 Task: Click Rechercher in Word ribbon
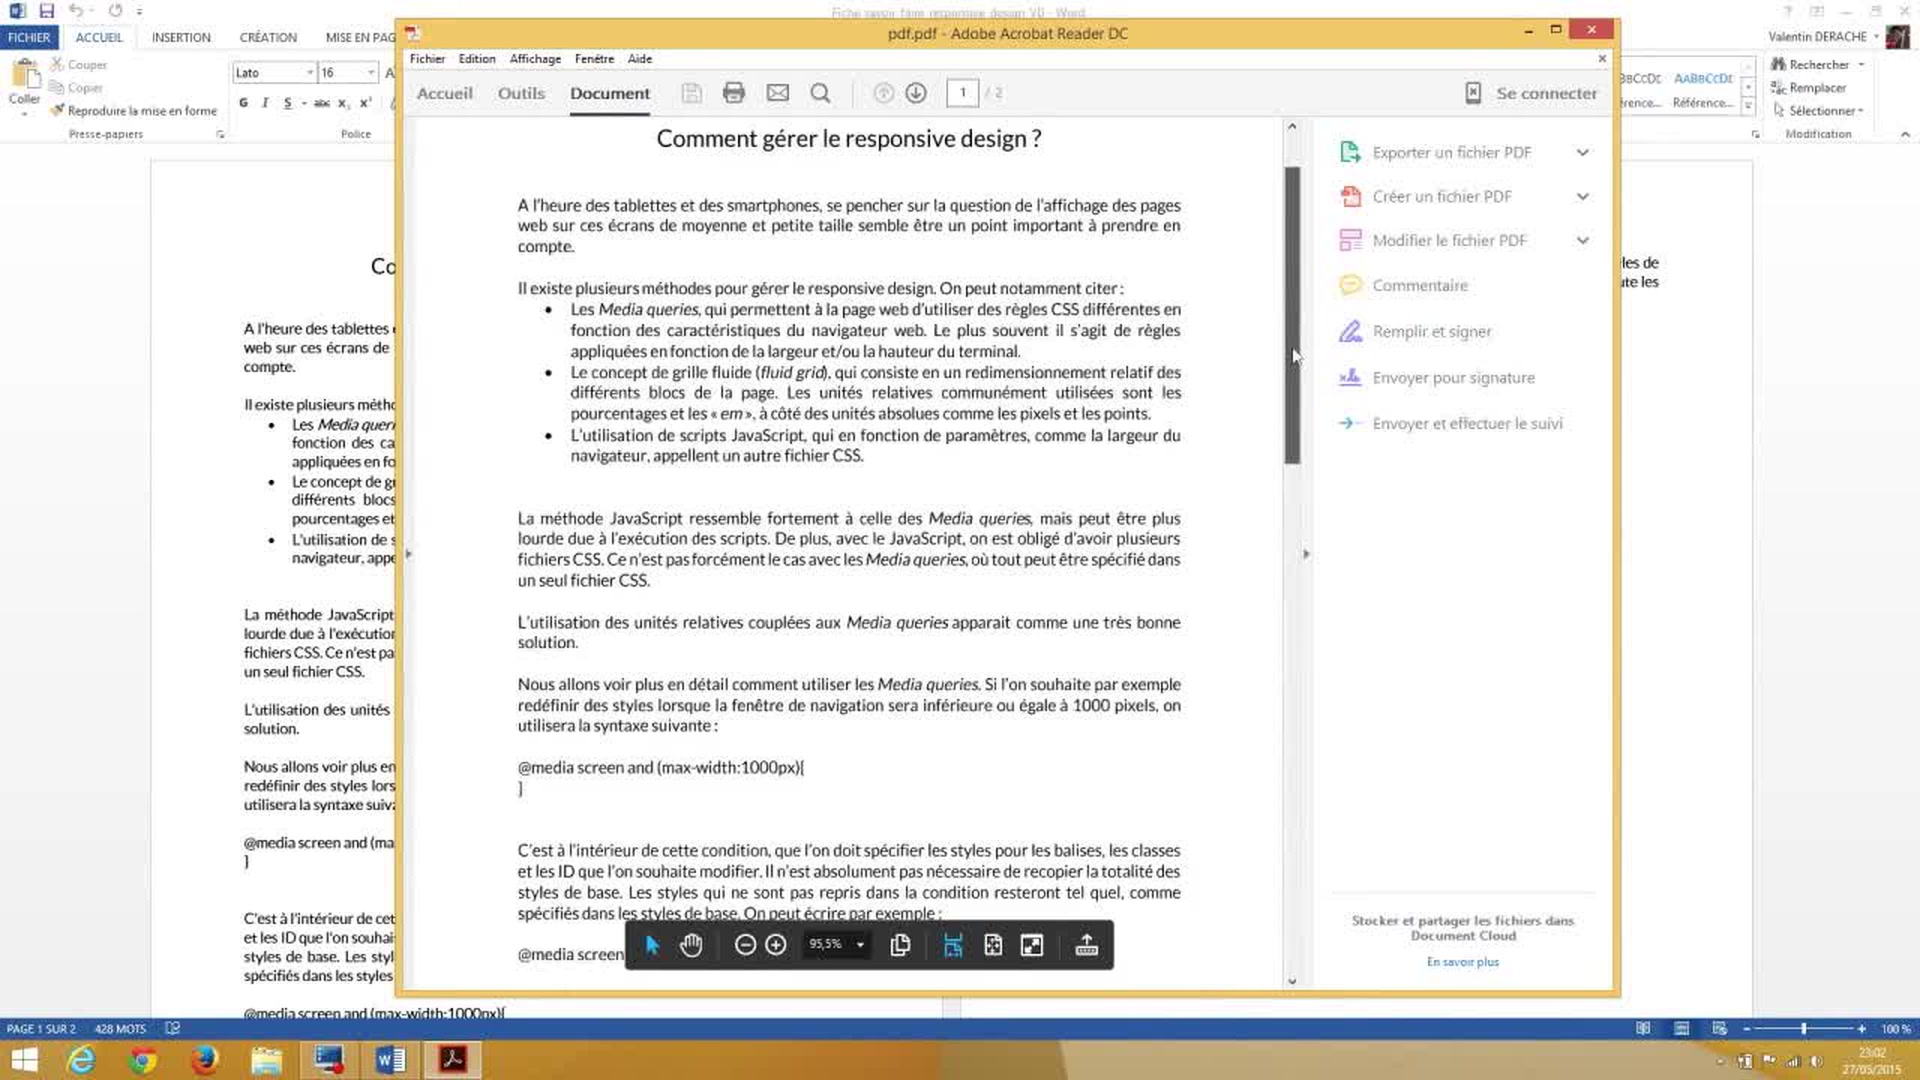(1818, 64)
